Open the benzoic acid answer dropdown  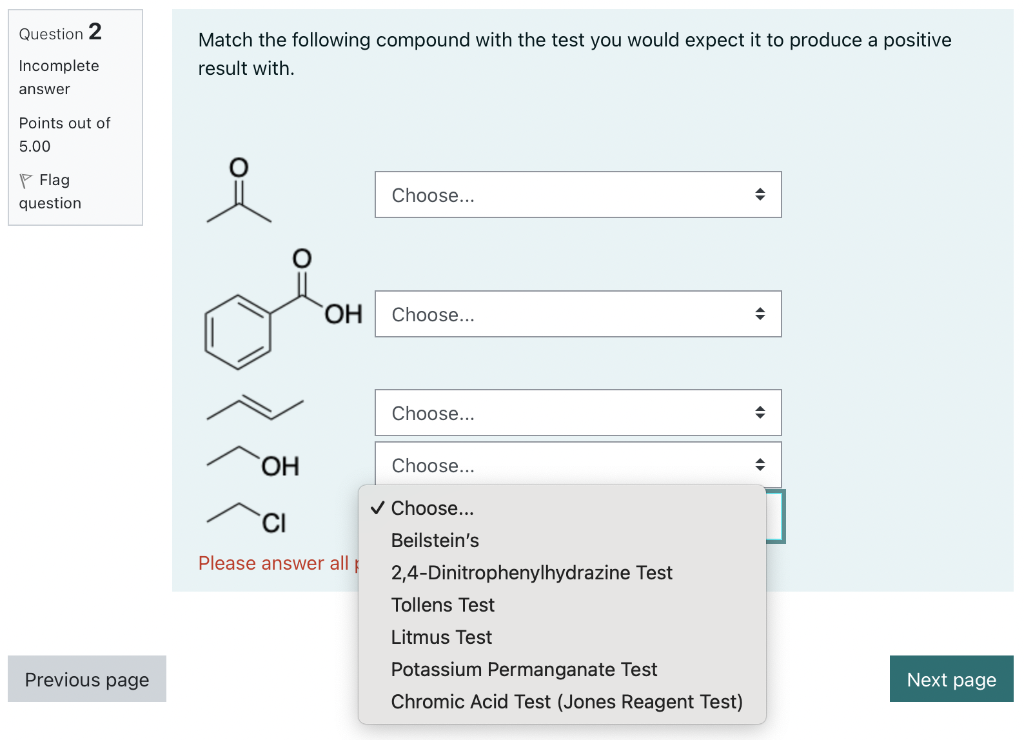577,314
